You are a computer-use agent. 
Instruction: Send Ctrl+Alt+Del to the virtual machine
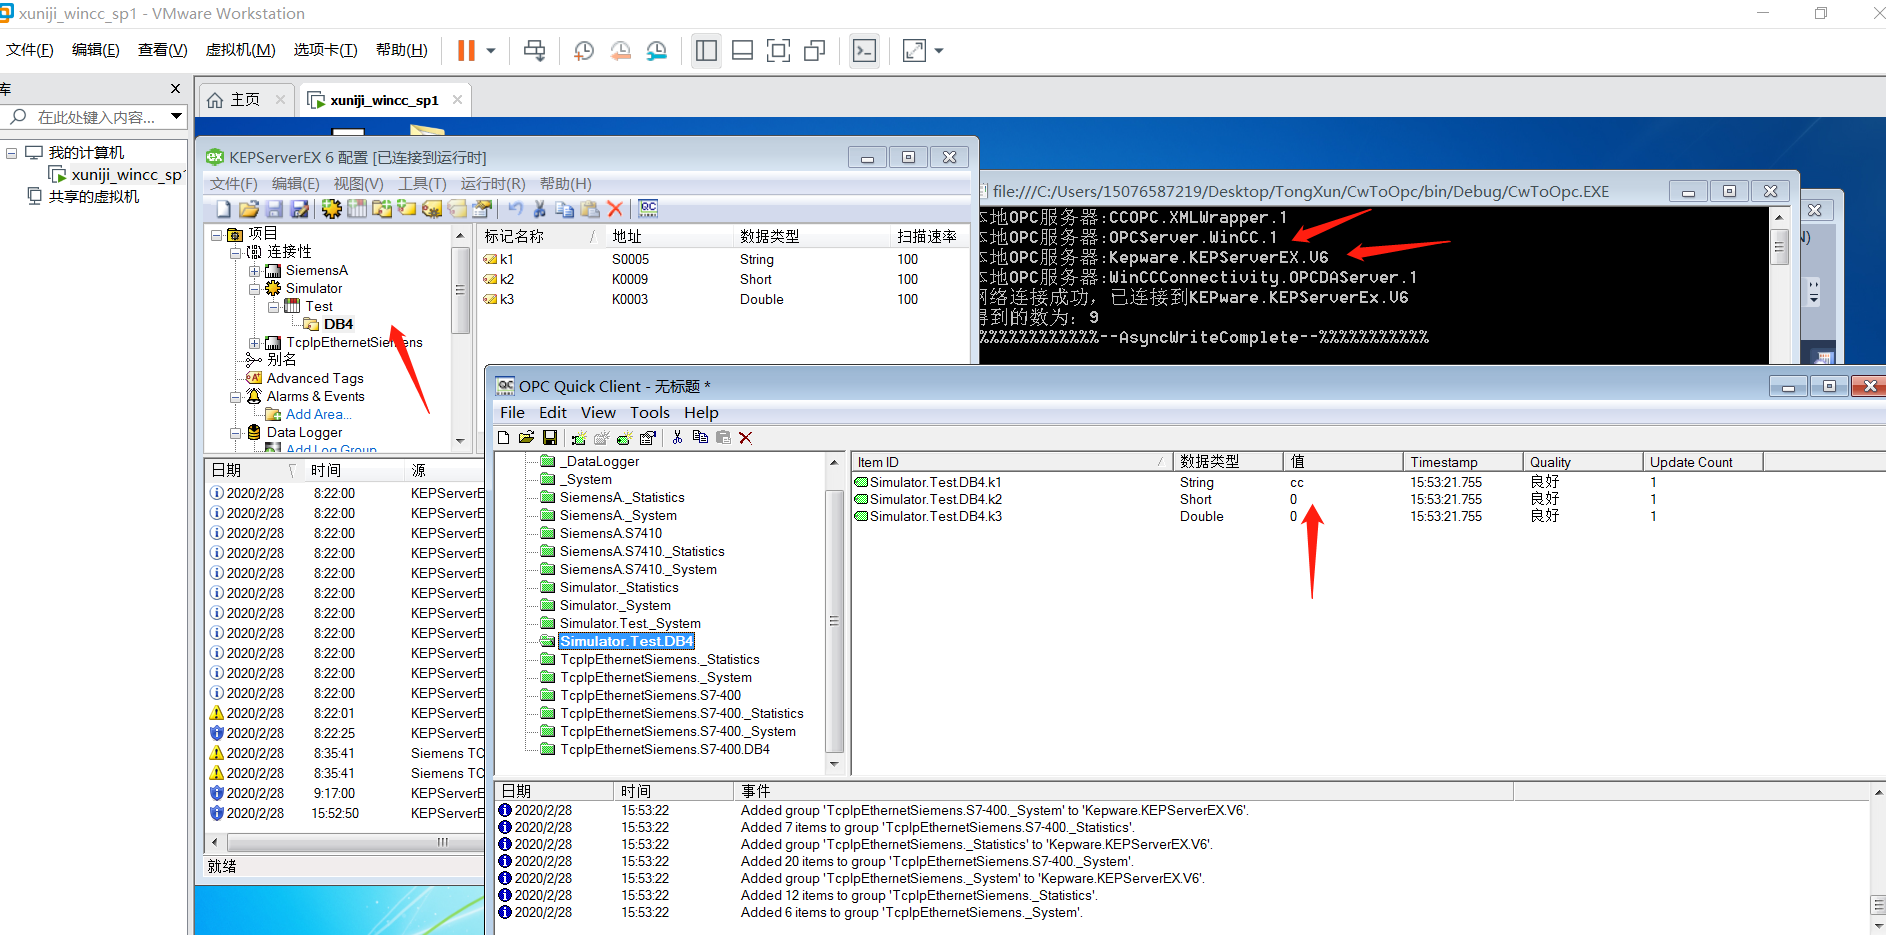pos(535,50)
